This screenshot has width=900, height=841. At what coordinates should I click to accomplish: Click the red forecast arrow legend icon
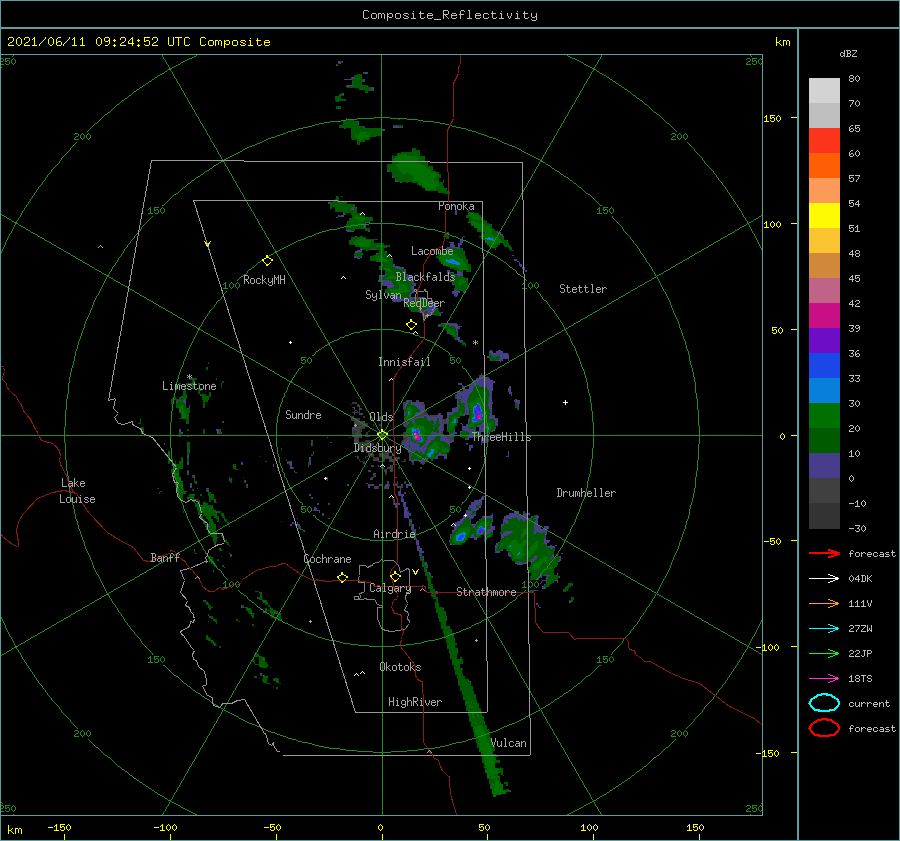tap(824, 553)
